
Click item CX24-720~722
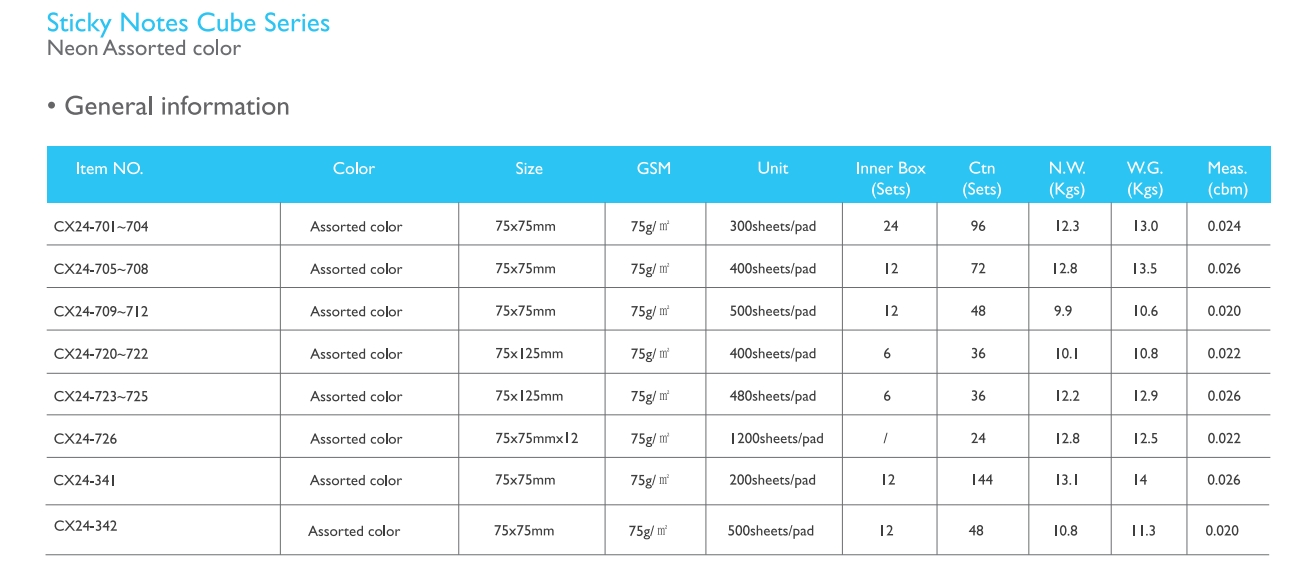(x=101, y=353)
